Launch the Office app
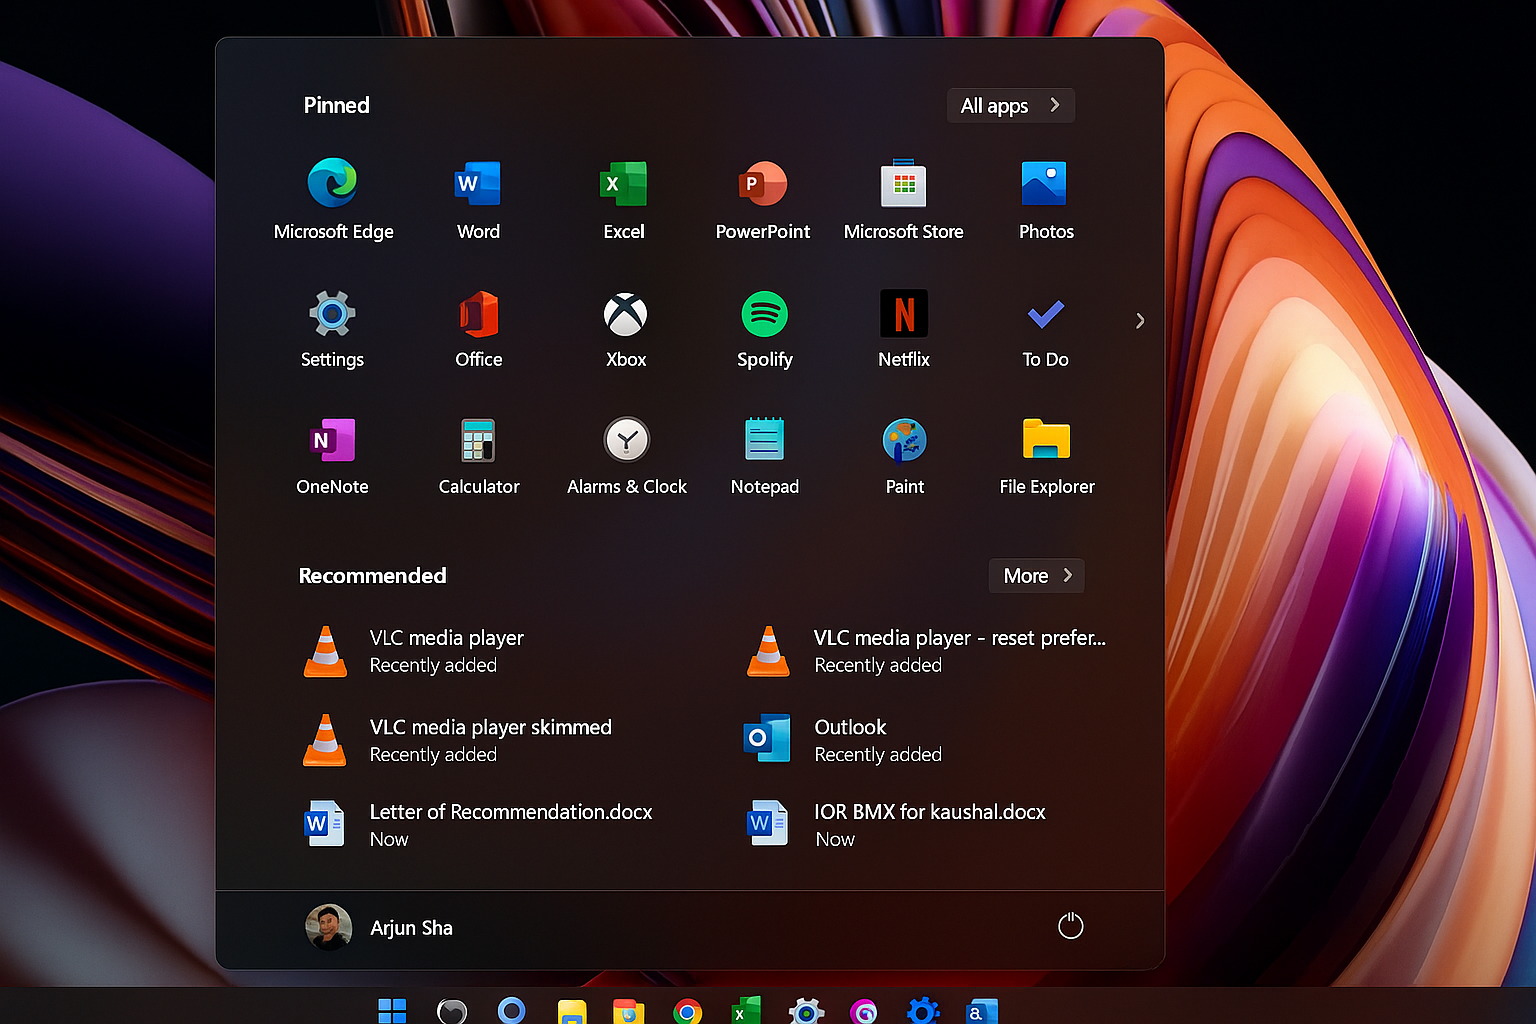The image size is (1536, 1024). (478, 328)
